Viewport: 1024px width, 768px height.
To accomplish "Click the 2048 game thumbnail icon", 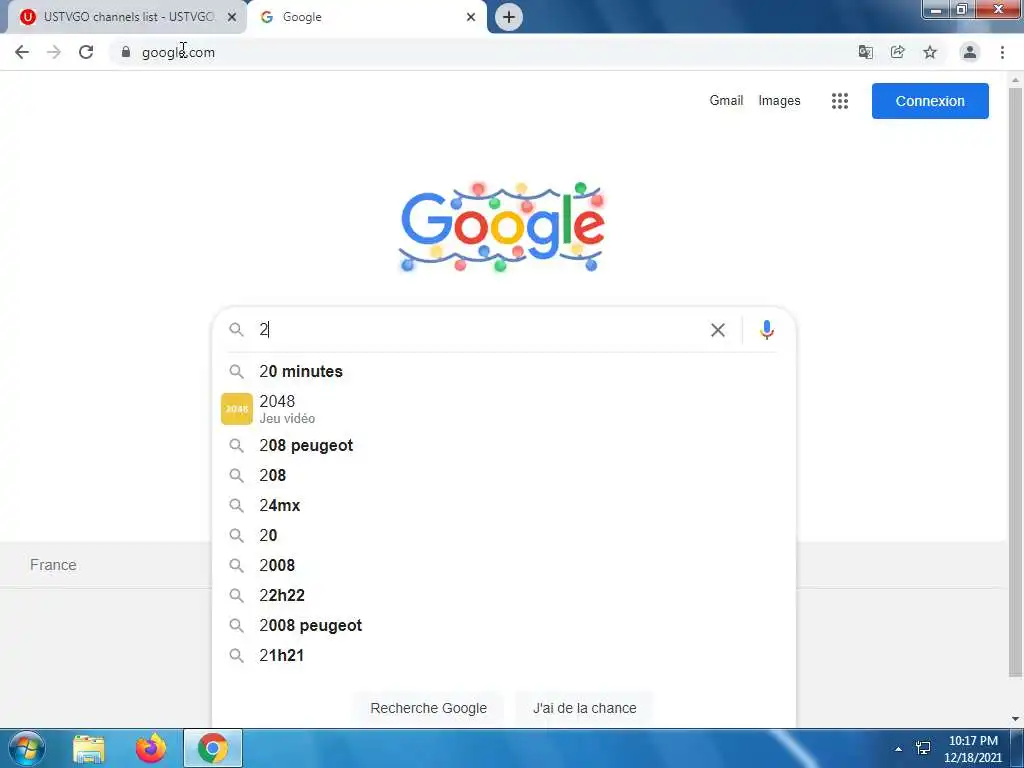I will pyautogui.click(x=237, y=409).
